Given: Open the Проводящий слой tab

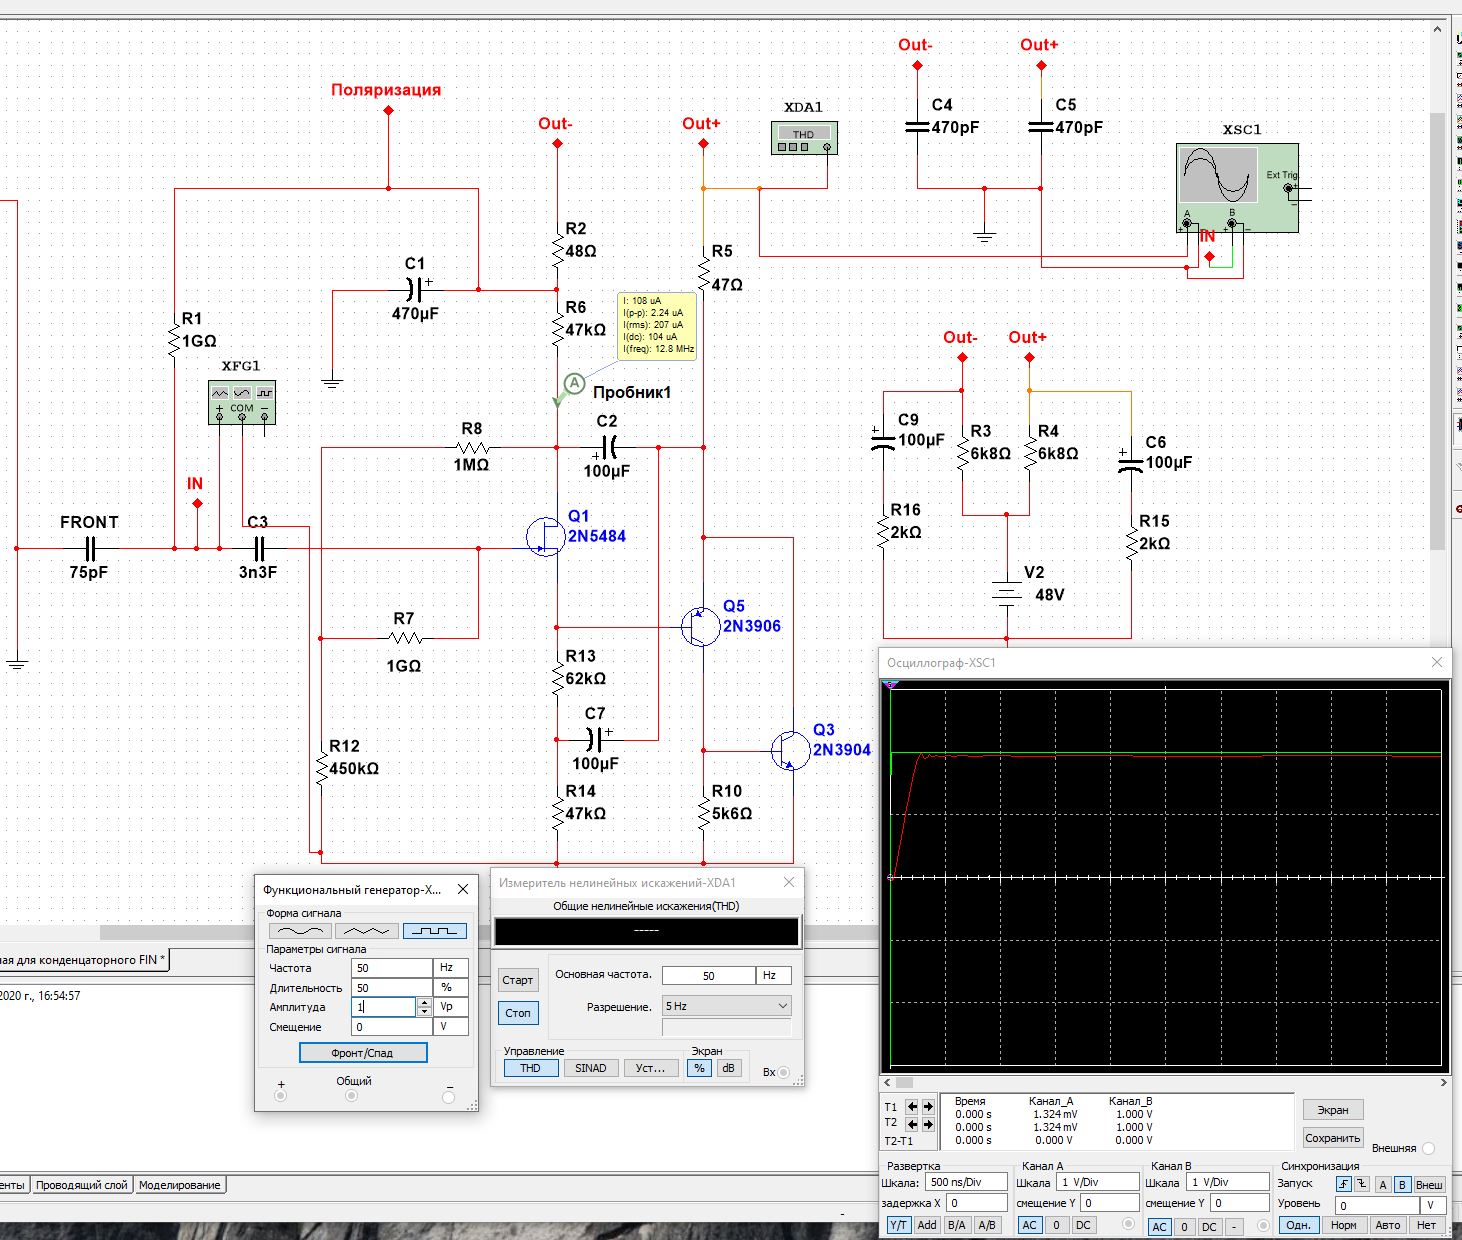Looking at the screenshot, I should [x=82, y=1185].
